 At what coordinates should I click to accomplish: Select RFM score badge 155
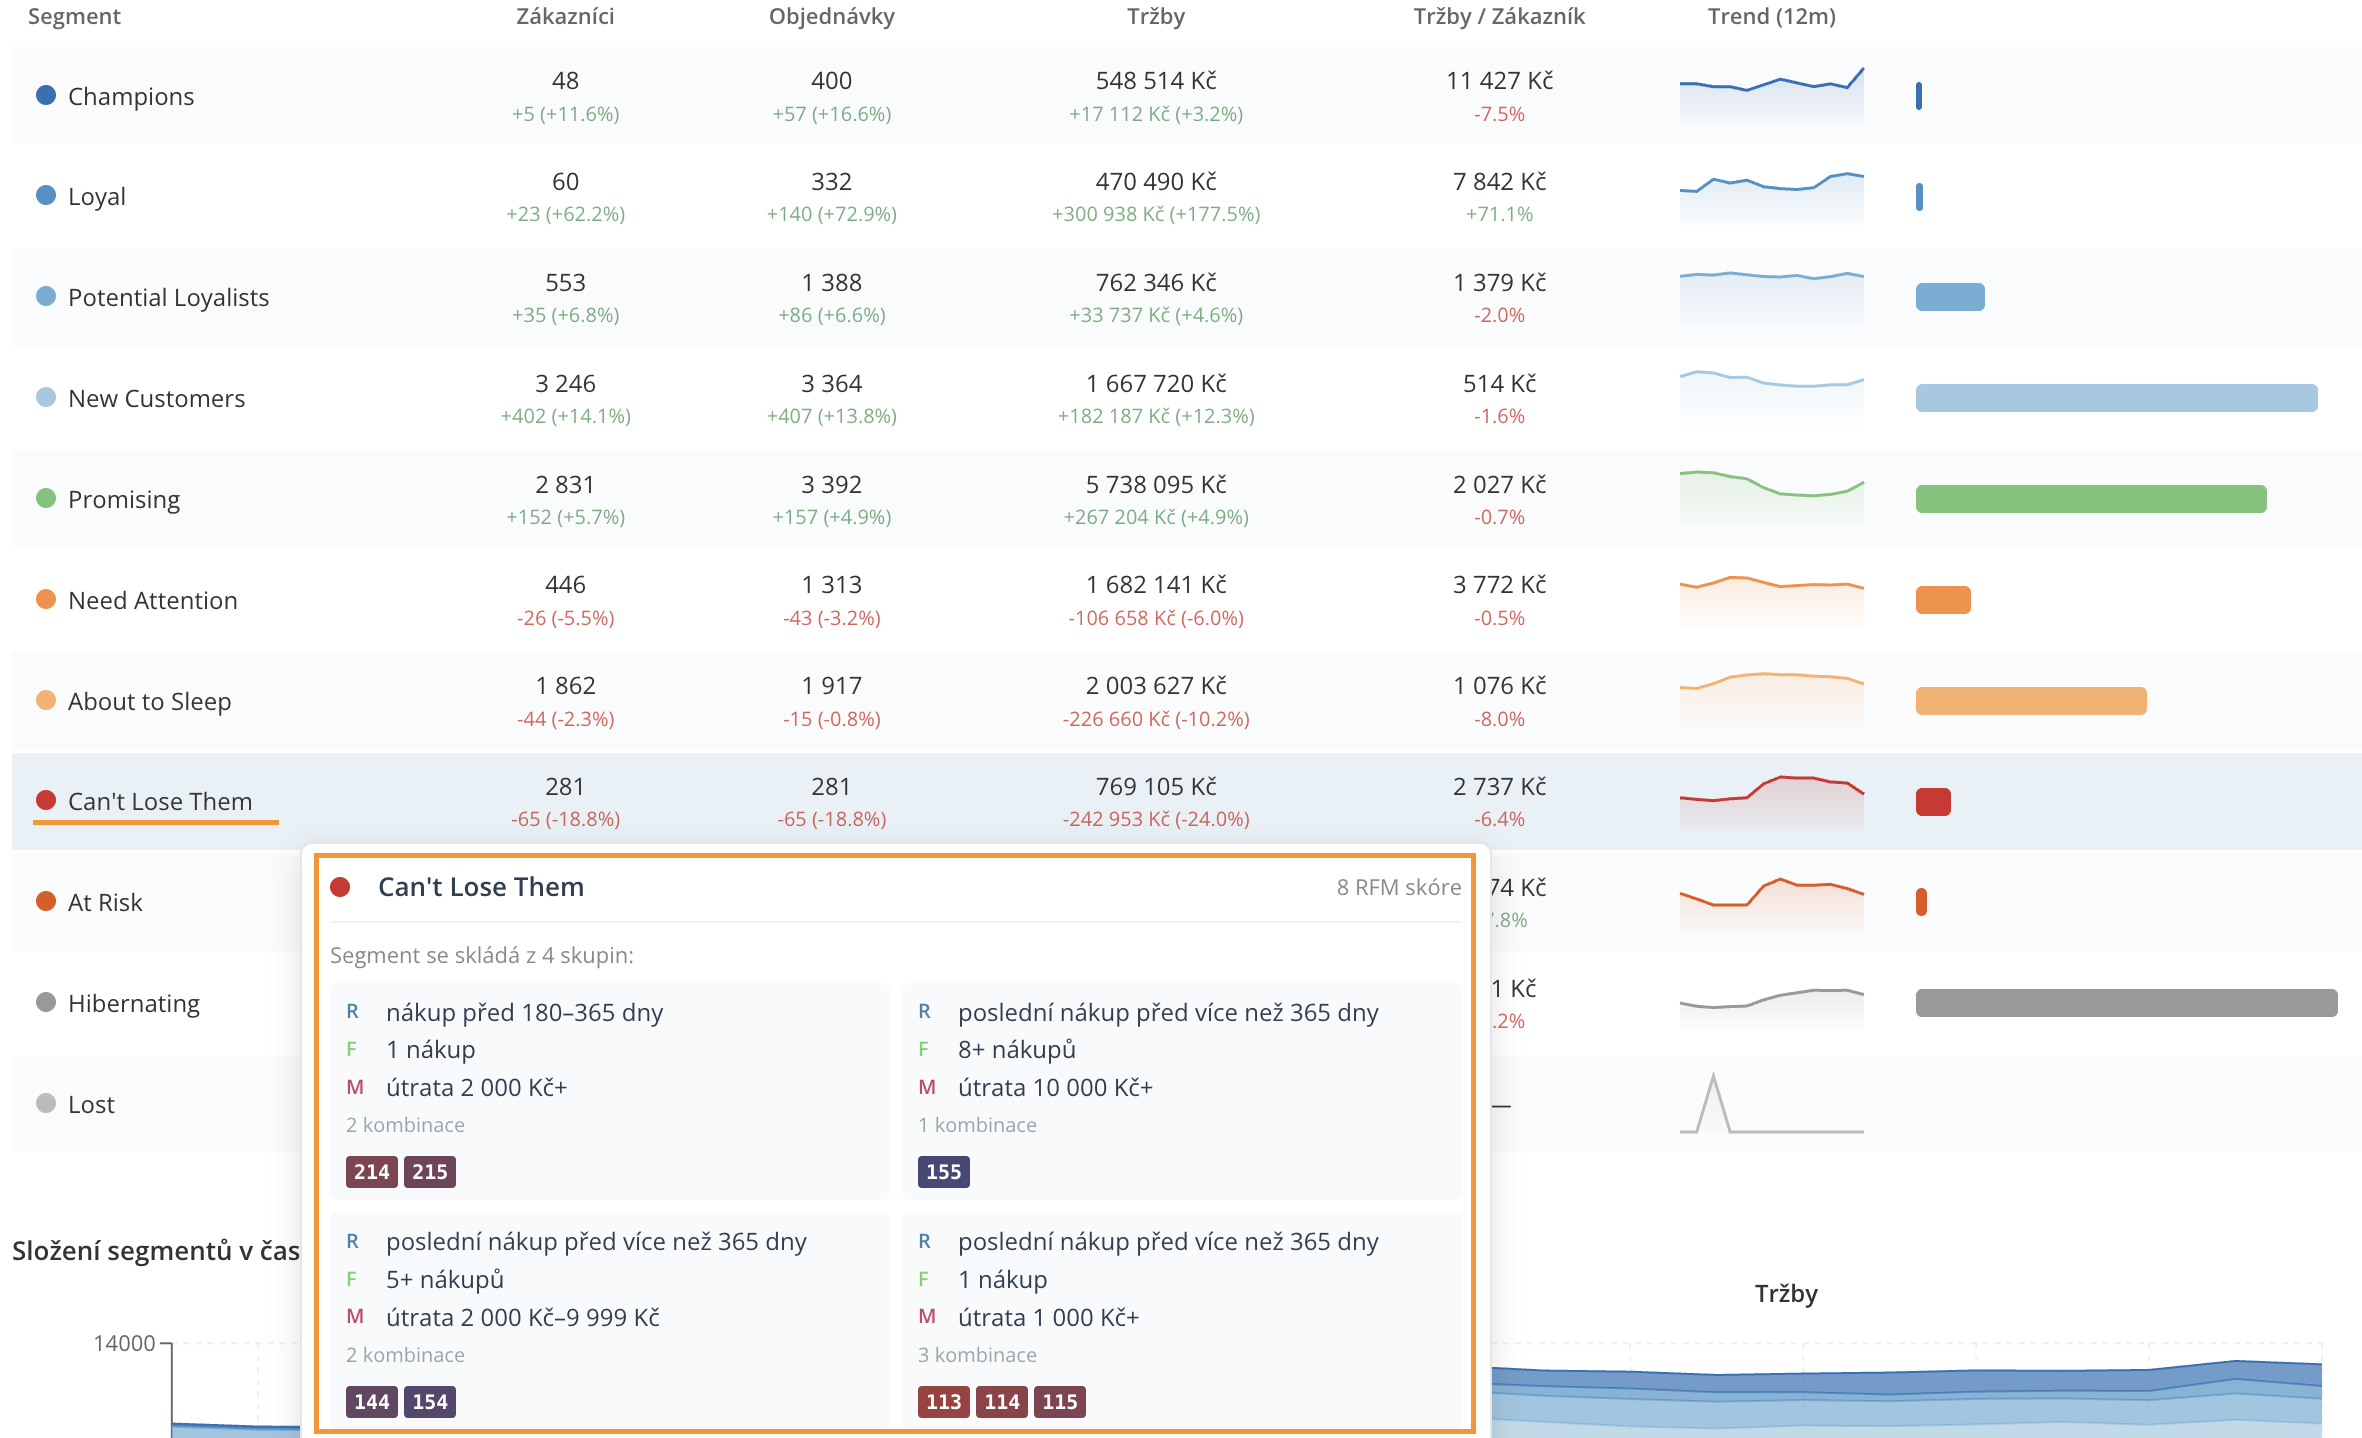tap(943, 1172)
